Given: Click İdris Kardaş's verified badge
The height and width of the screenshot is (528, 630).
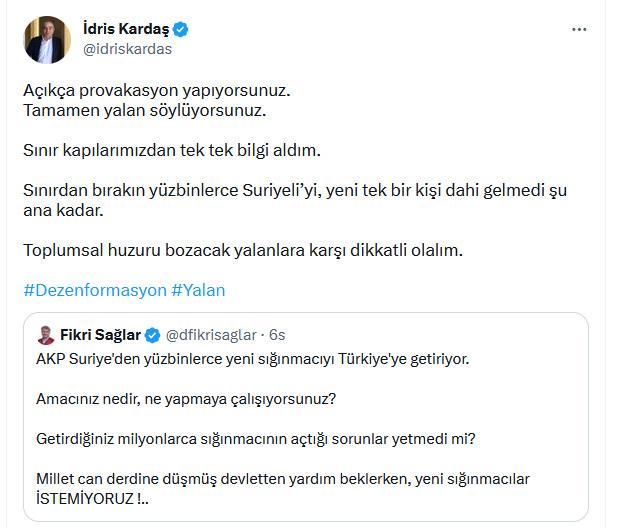Looking at the screenshot, I should point(181,29).
